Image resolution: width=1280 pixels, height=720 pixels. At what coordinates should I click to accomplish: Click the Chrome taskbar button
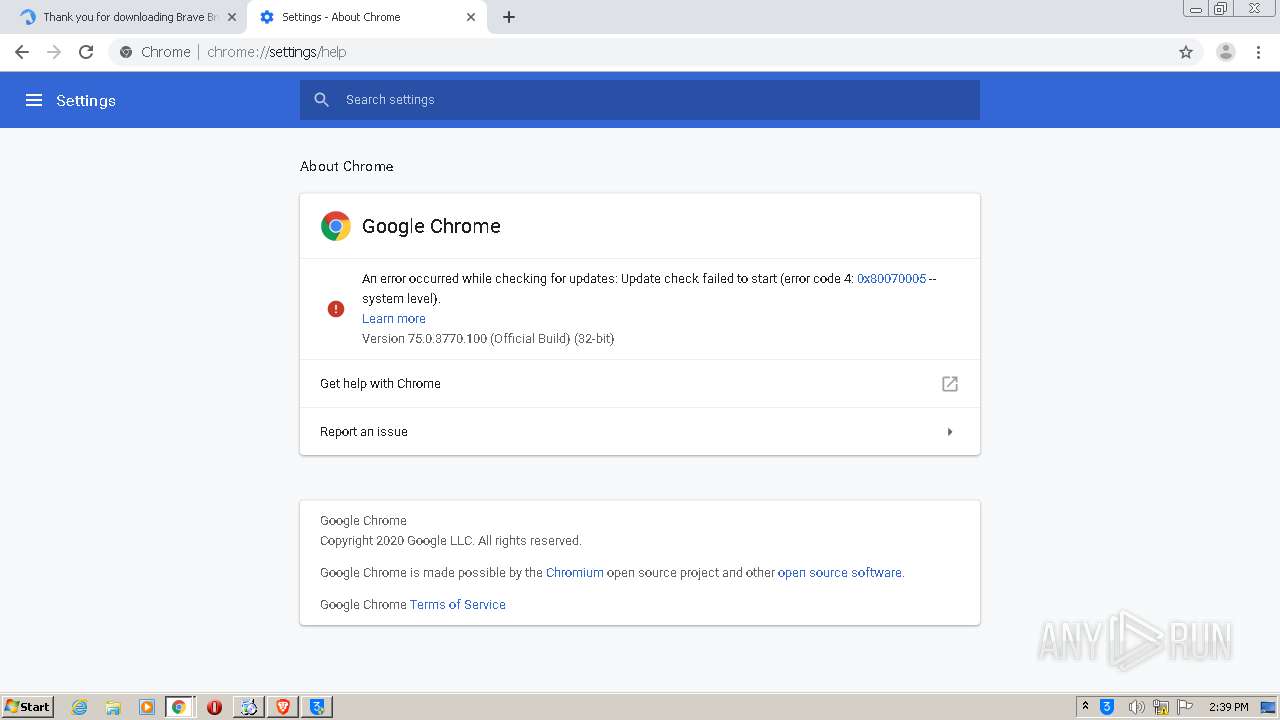179,707
